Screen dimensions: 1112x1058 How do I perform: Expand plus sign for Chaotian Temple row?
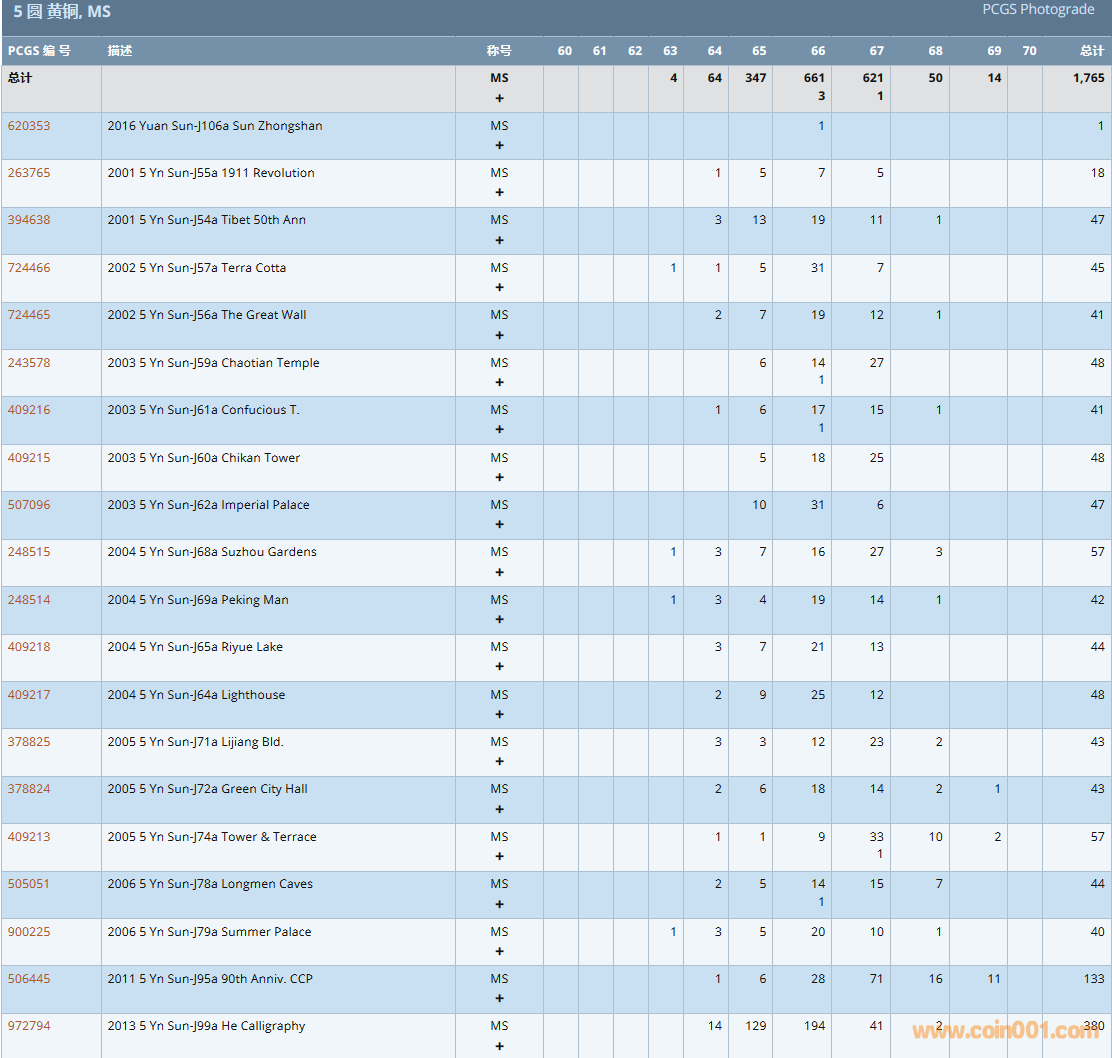[499, 383]
